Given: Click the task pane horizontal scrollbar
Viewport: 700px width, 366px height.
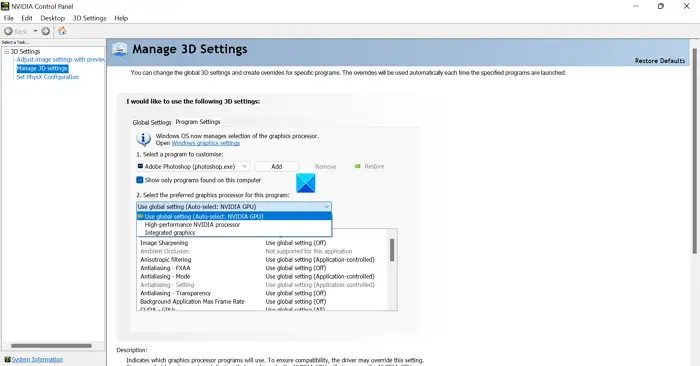Looking at the screenshot, I should 51,345.
